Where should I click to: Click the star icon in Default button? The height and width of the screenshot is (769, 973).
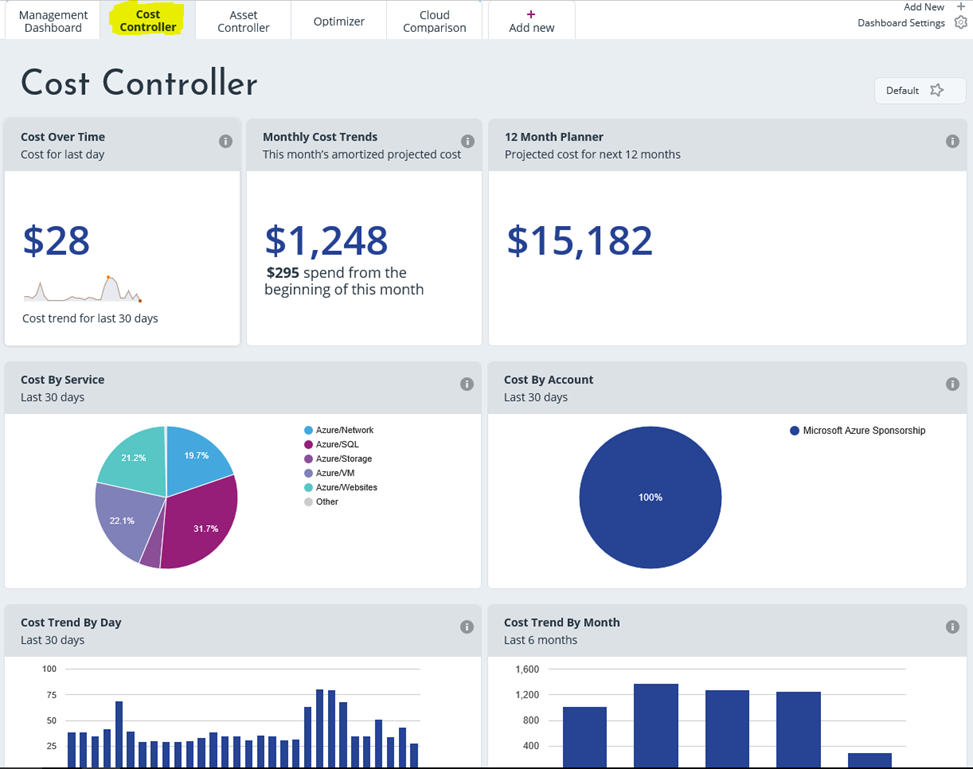click(x=937, y=91)
